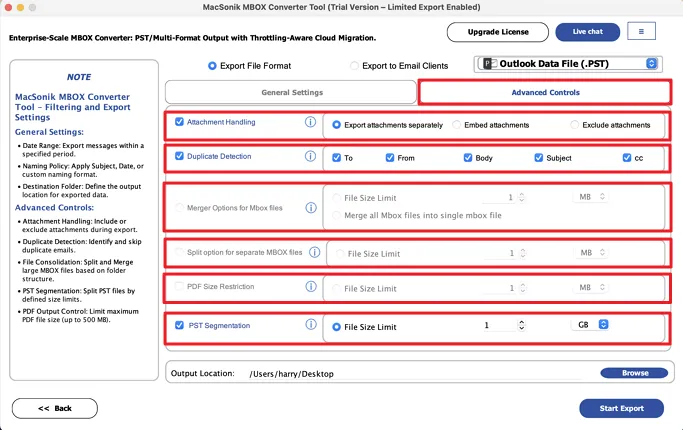Select Split option for separate MBOX files
This screenshot has width=683, height=430.
pyautogui.click(x=179, y=252)
